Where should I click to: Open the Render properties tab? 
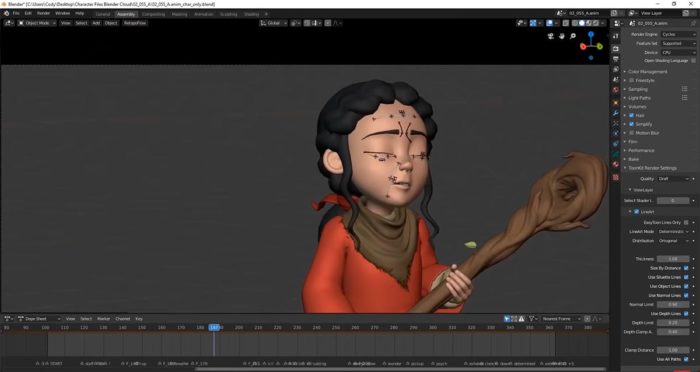pyautogui.click(x=616, y=48)
